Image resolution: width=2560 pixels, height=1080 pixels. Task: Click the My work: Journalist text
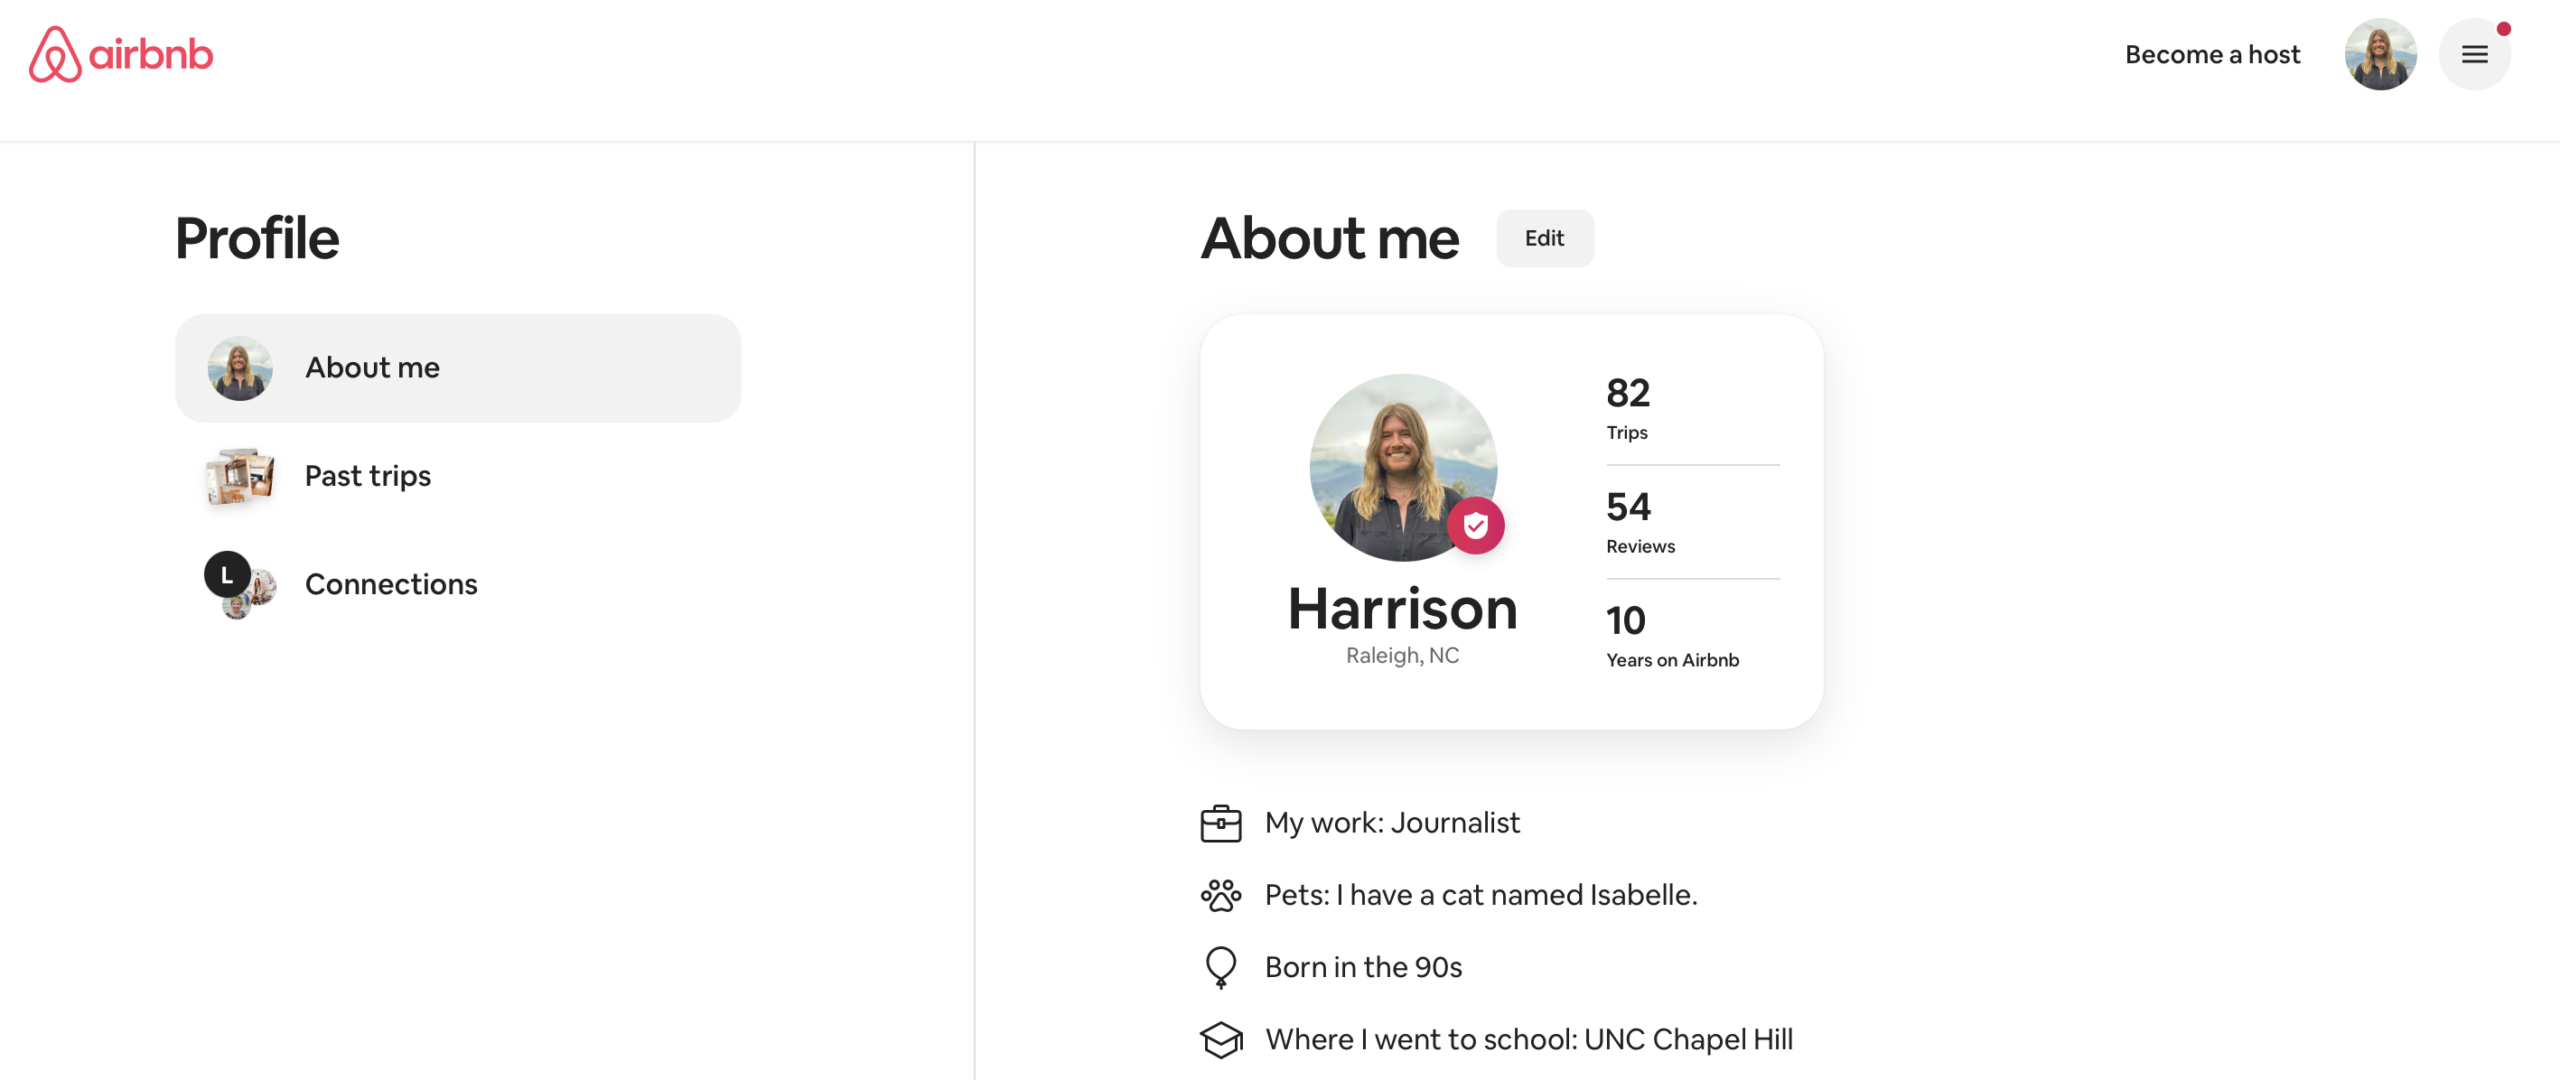pos(1392,823)
